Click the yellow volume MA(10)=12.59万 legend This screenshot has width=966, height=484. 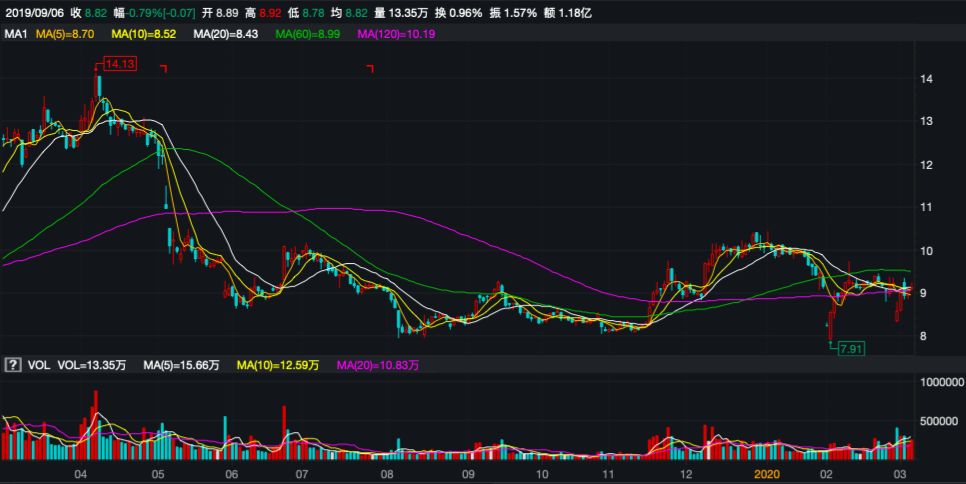click(279, 366)
